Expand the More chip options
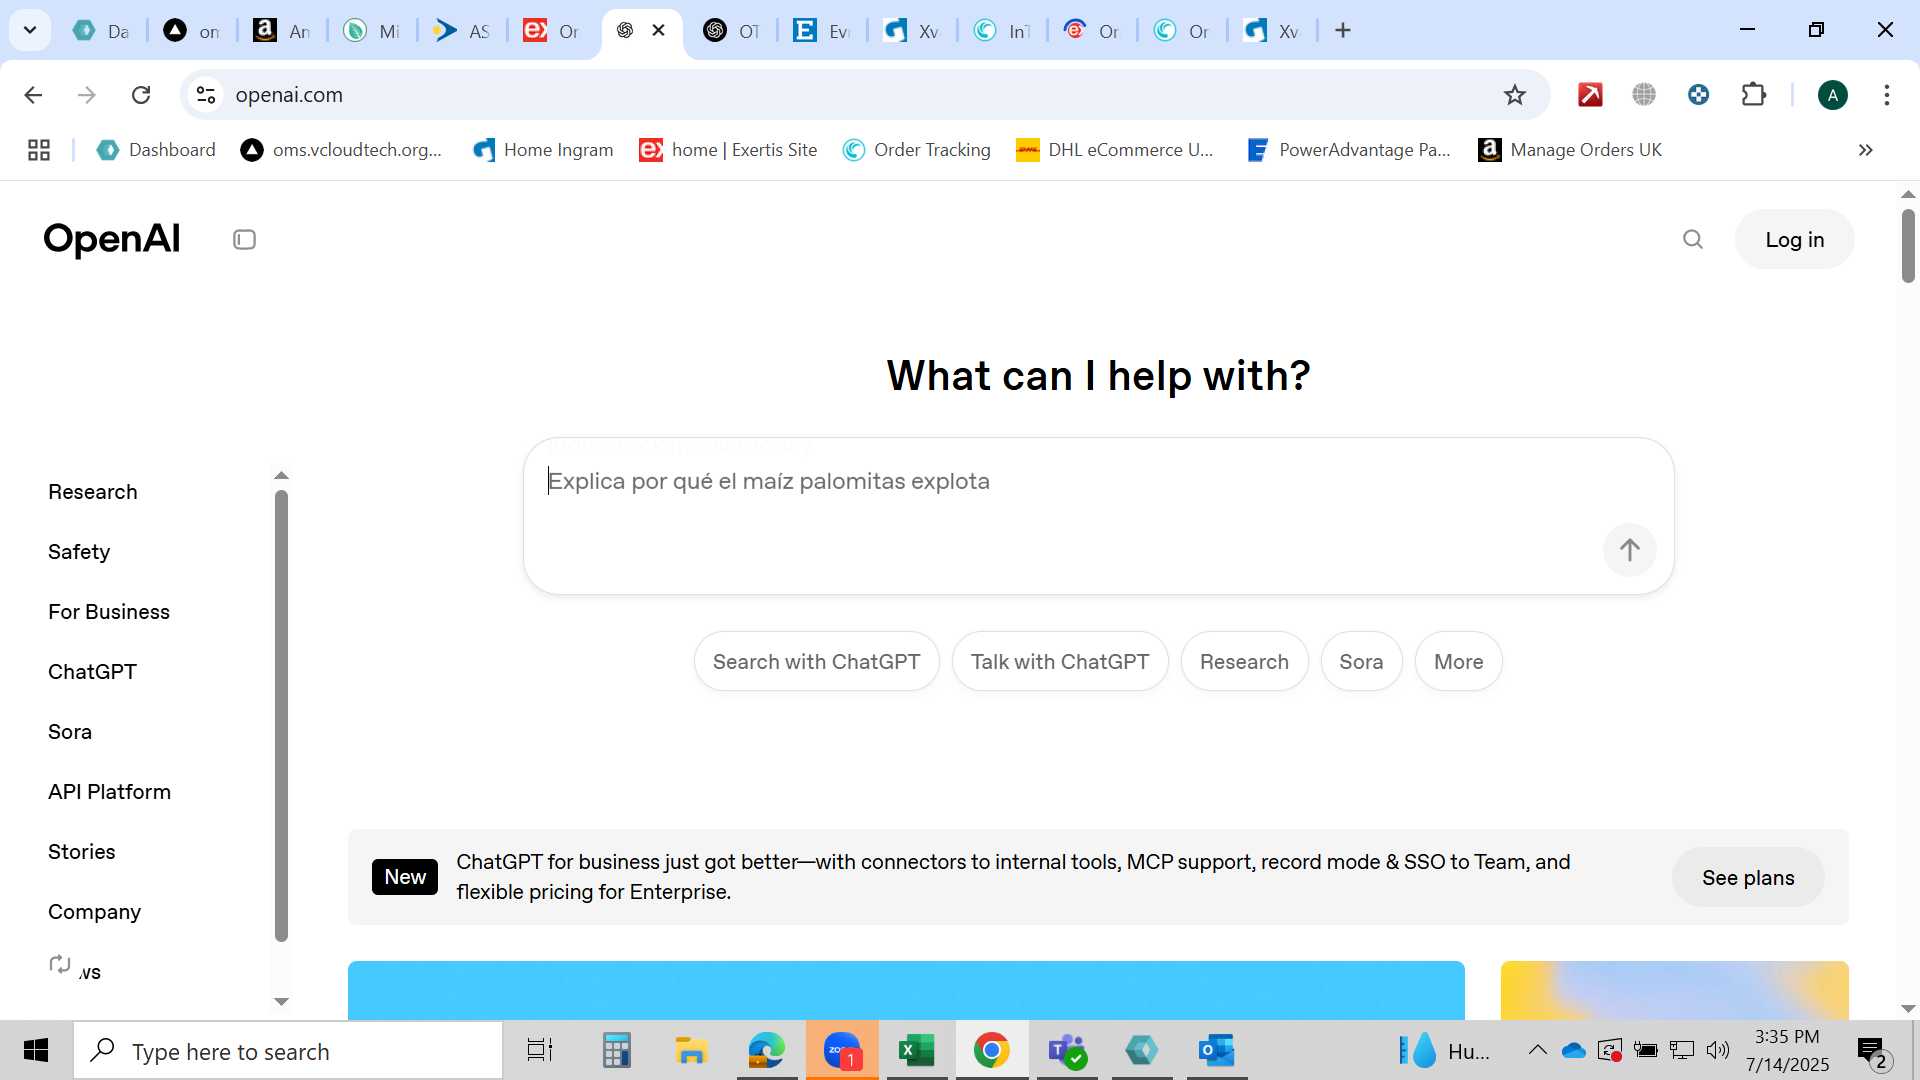The width and height of the screenshot is (1920, 1080). click(x=1458, y=662)
